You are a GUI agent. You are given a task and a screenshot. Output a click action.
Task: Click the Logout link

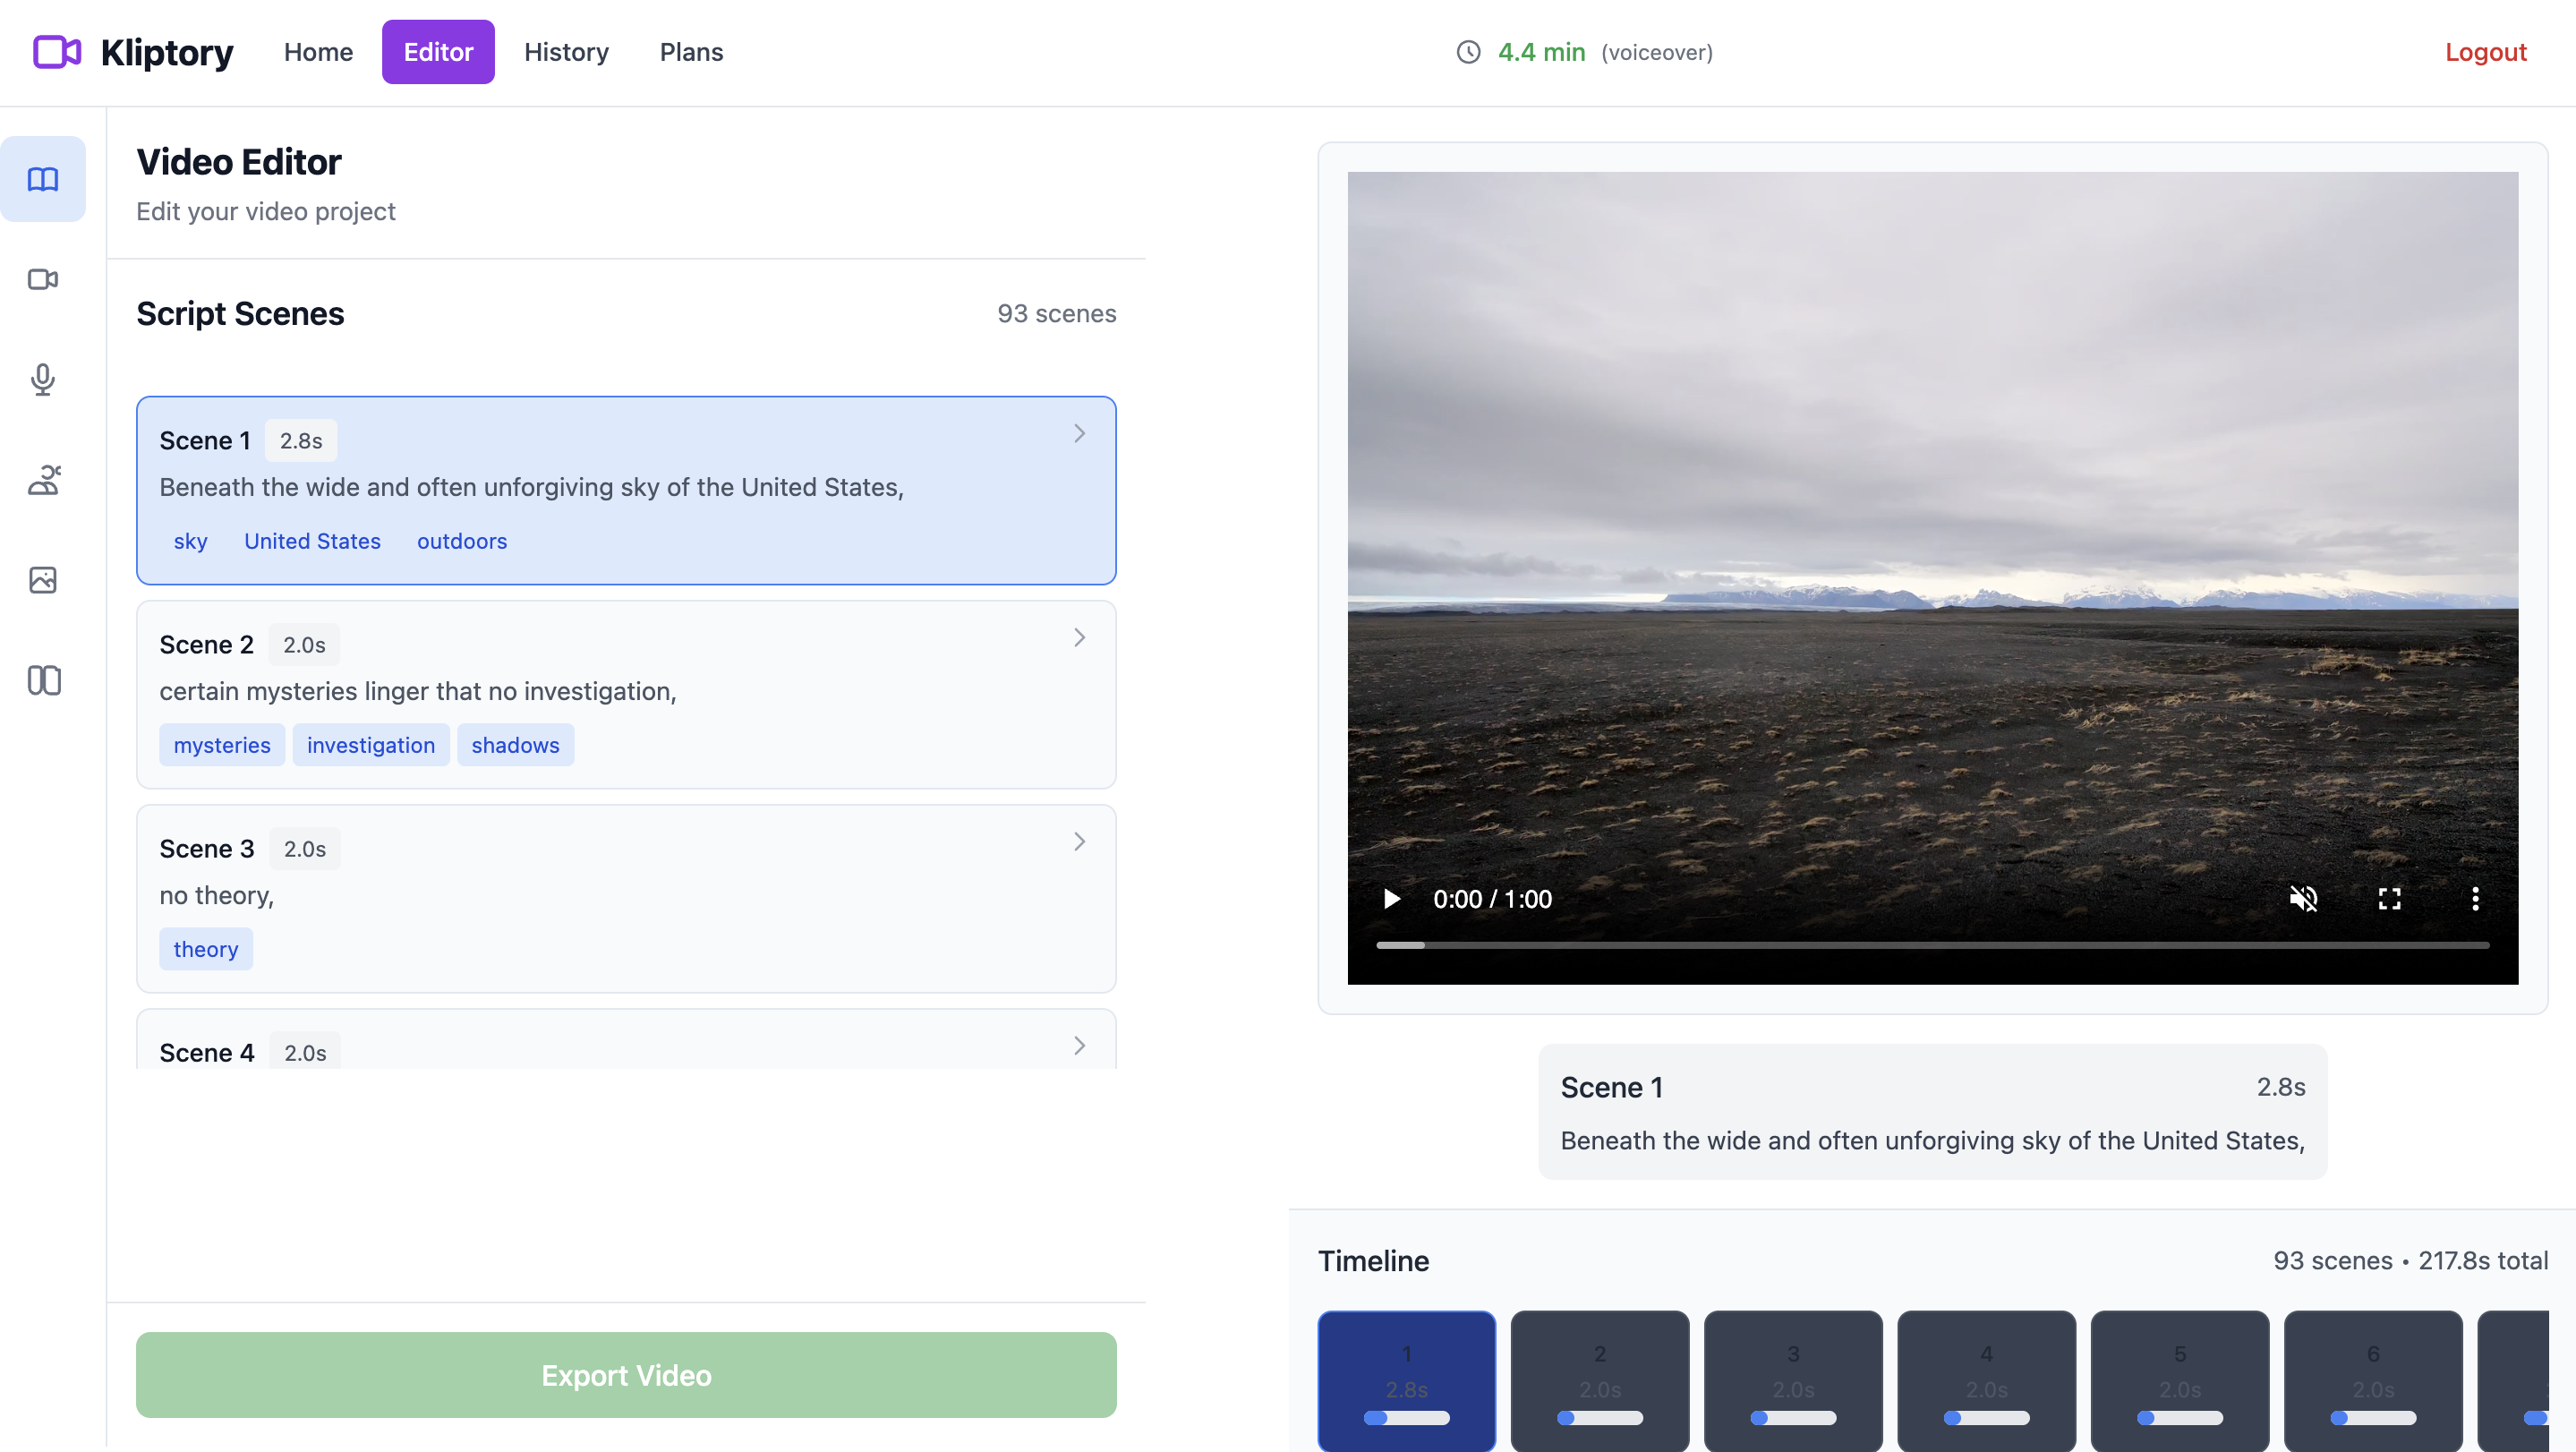(2485, 52)
